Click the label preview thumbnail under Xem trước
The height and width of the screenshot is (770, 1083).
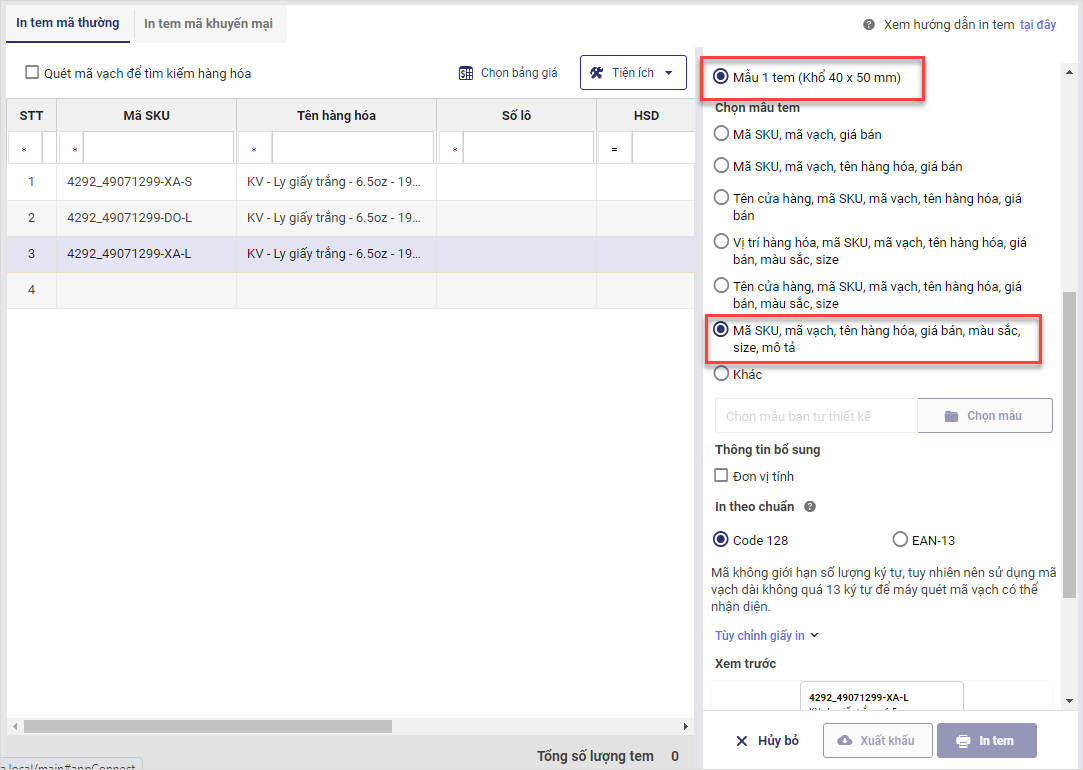pos(881,695)
